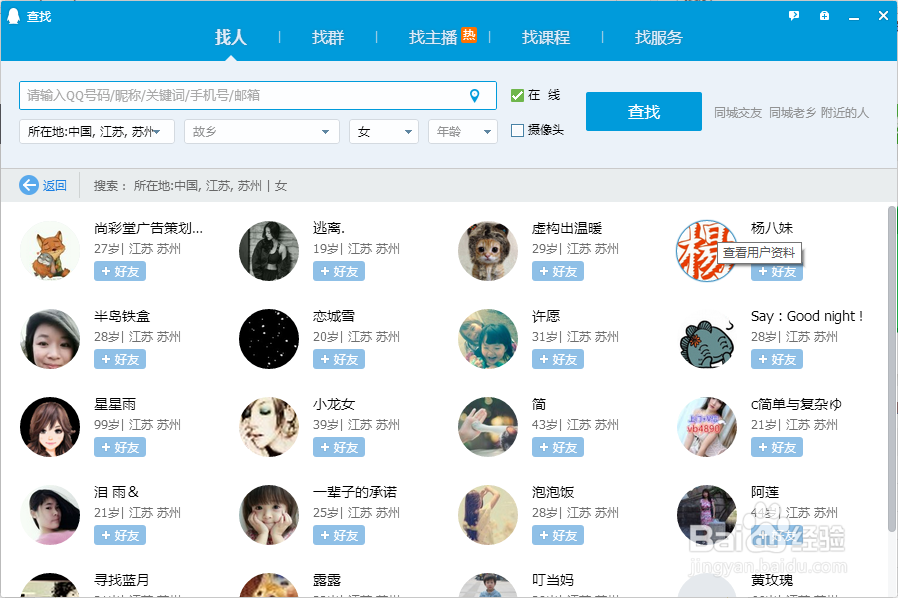The width and height of the screenshot is (898, 598).
Task: Open avatar of user 许愿
Action: [x=488, y=339]
